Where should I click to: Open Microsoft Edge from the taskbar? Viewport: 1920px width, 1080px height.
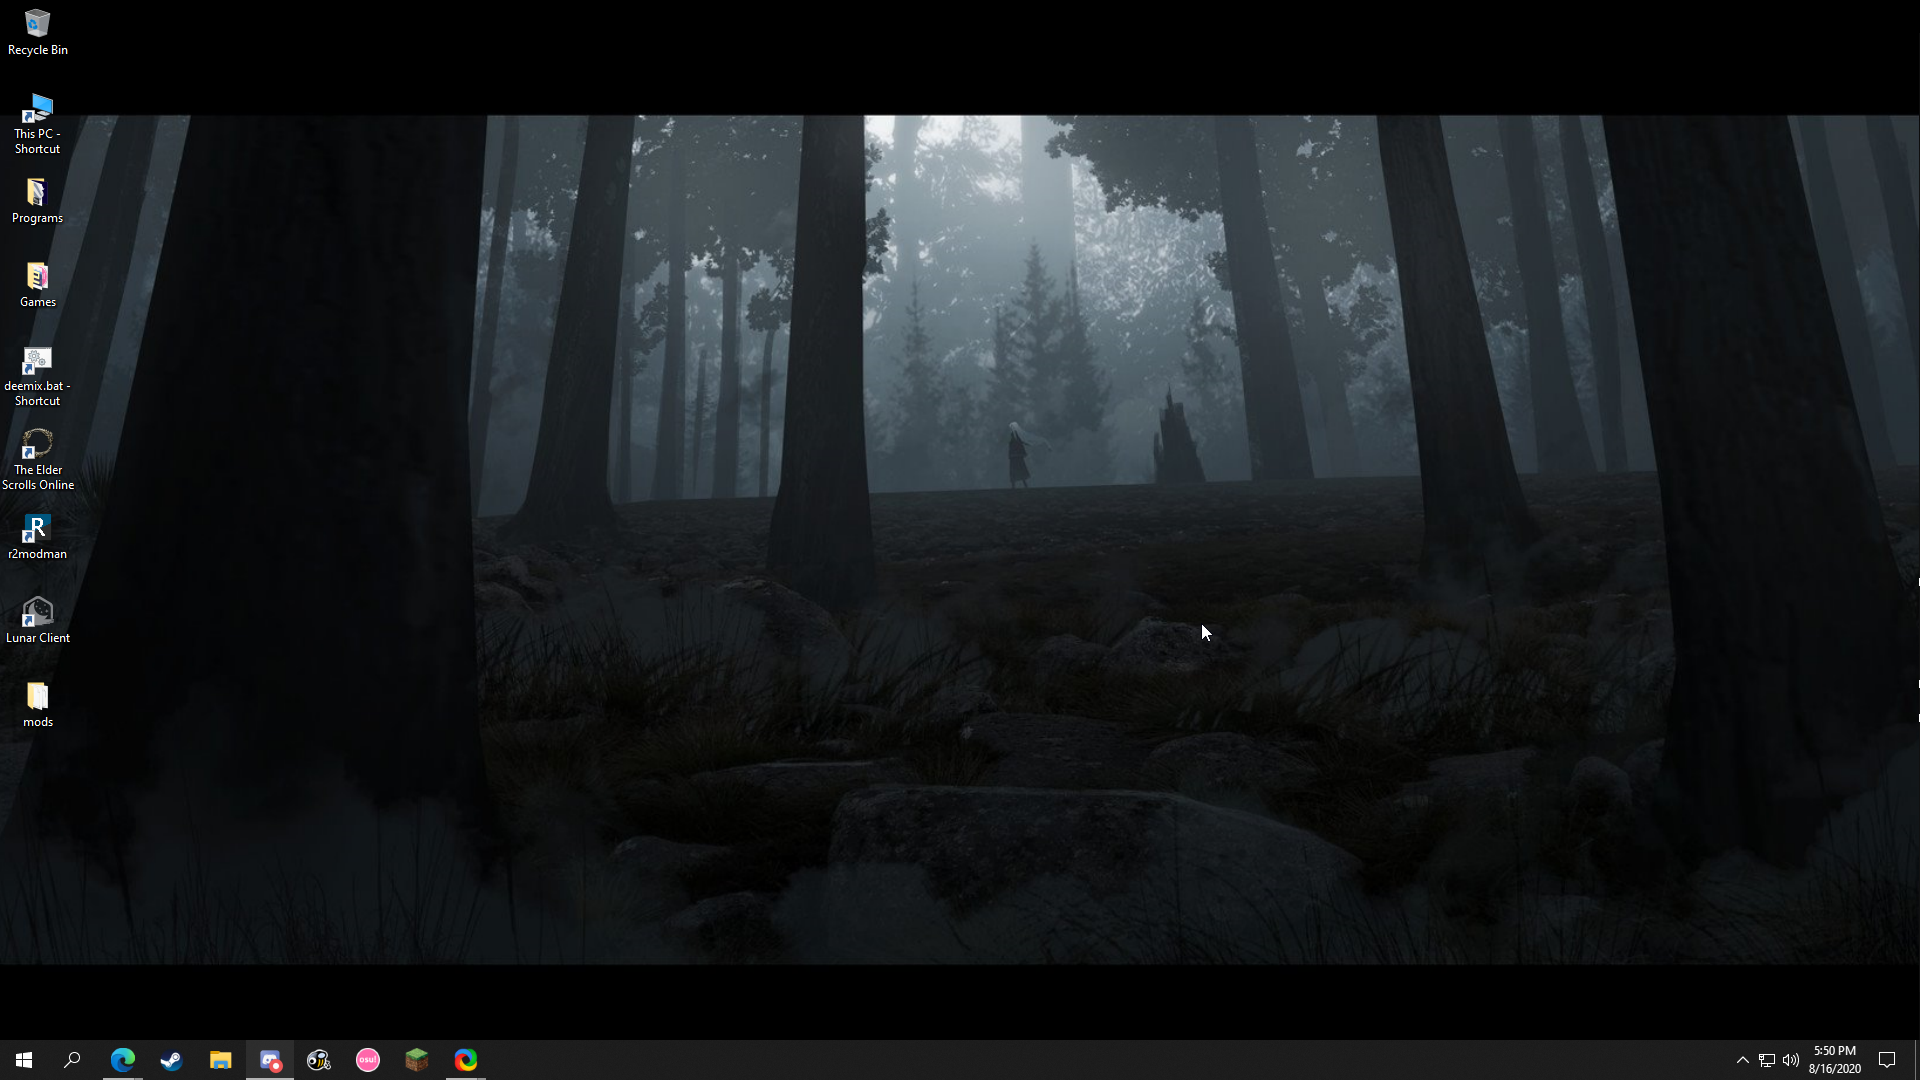[x=122, y=1060]
